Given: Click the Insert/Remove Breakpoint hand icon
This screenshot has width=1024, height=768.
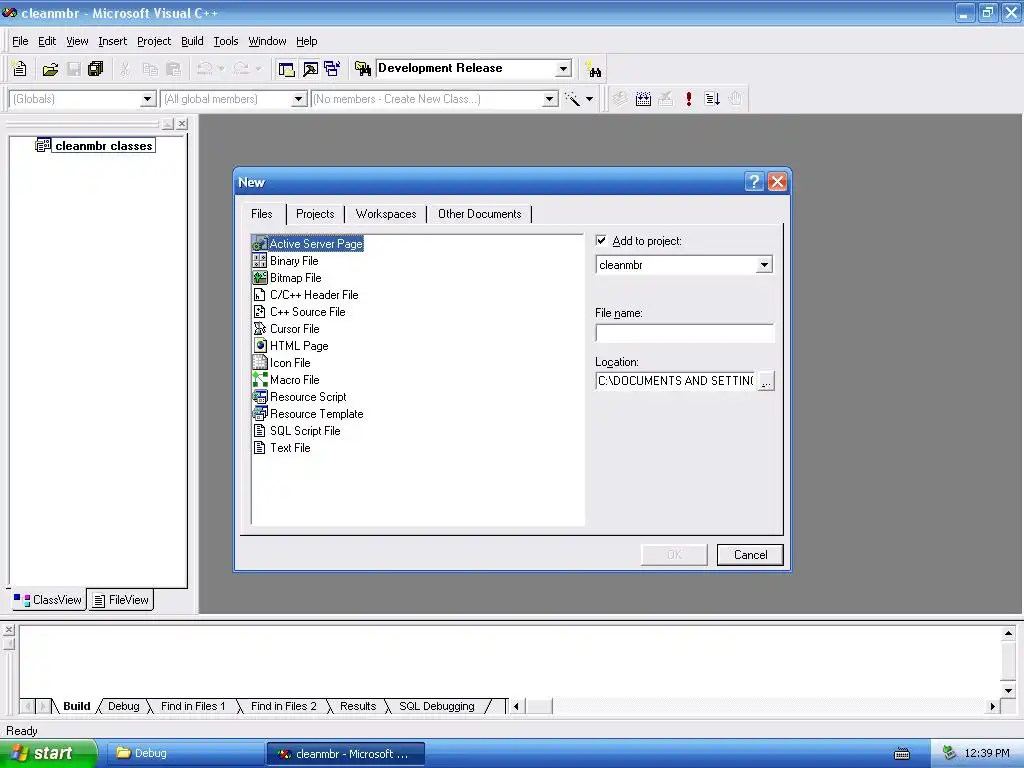Looking at the screenshot, I should pyautogui.click(x=735, y=99).
